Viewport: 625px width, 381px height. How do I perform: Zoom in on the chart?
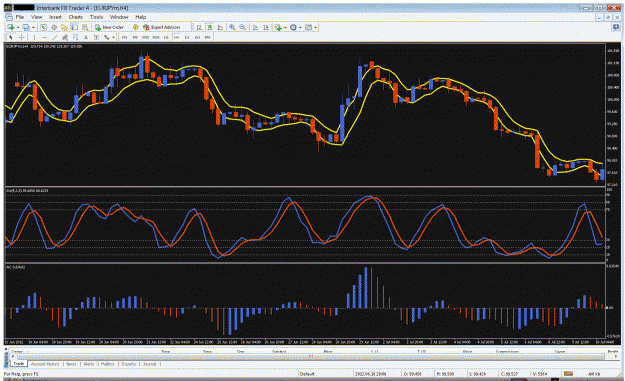[232, 27]
